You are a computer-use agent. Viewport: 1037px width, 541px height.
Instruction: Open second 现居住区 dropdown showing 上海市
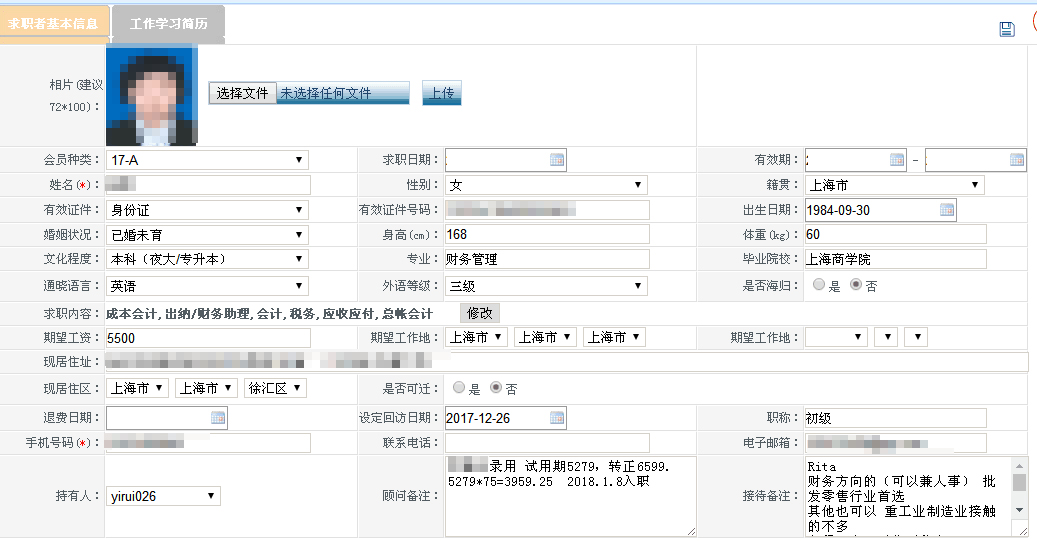click(206, 388)
